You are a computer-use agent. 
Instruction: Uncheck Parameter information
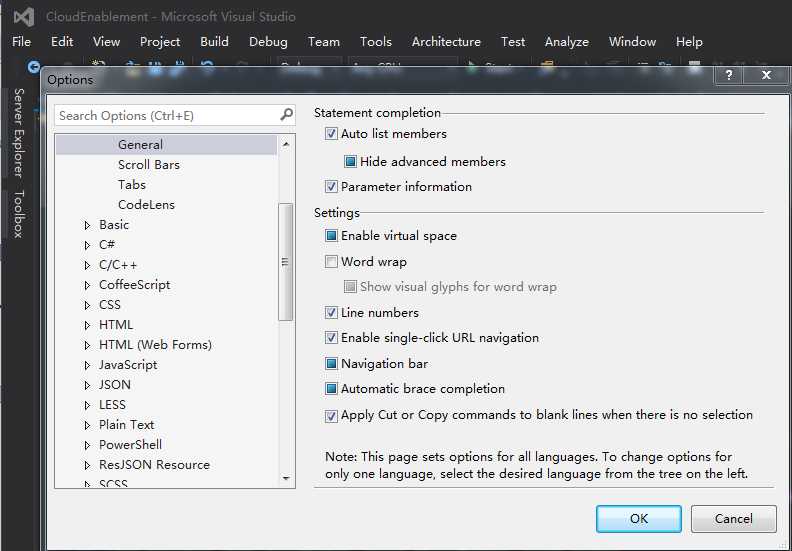point(331,187)
